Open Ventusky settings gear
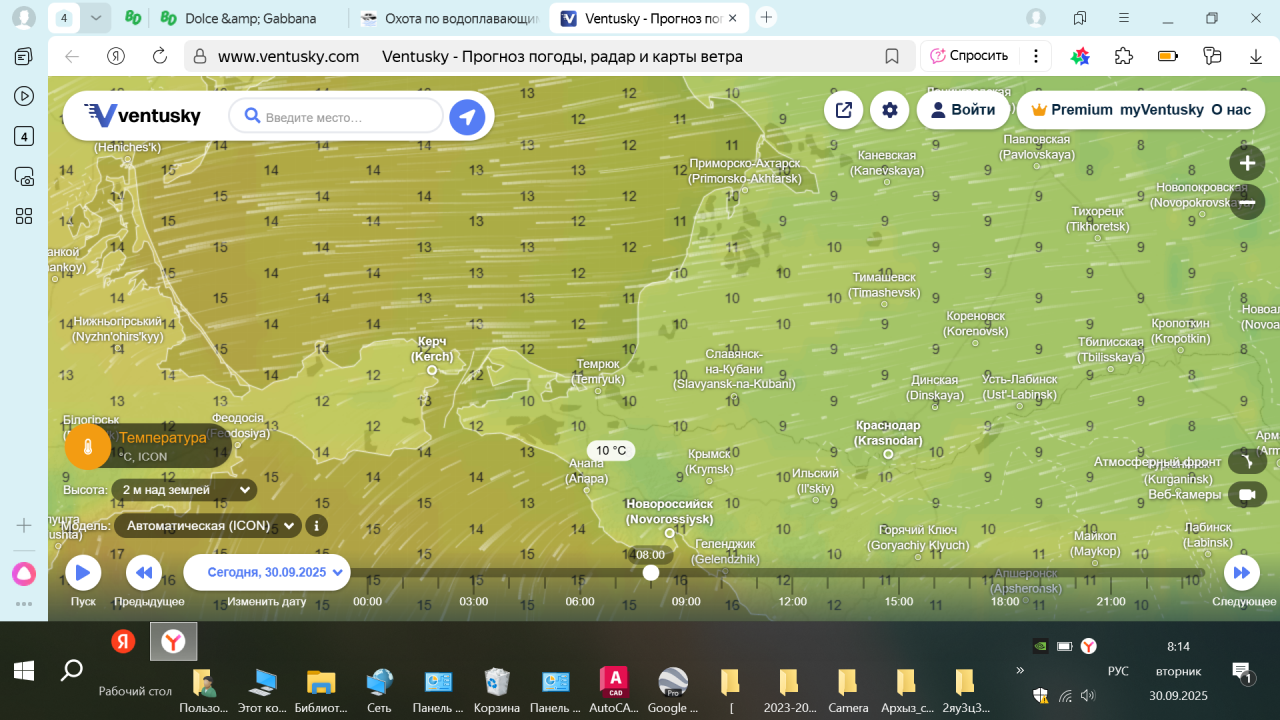The height and width of the screenshot is (720, 1280). [x=889, y=110]
